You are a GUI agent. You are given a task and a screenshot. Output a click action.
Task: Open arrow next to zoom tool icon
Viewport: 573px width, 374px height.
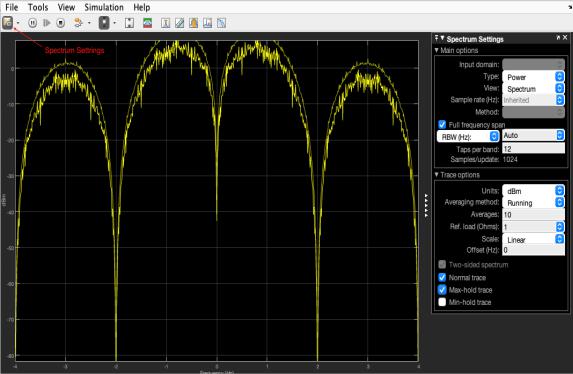point(115,23)
